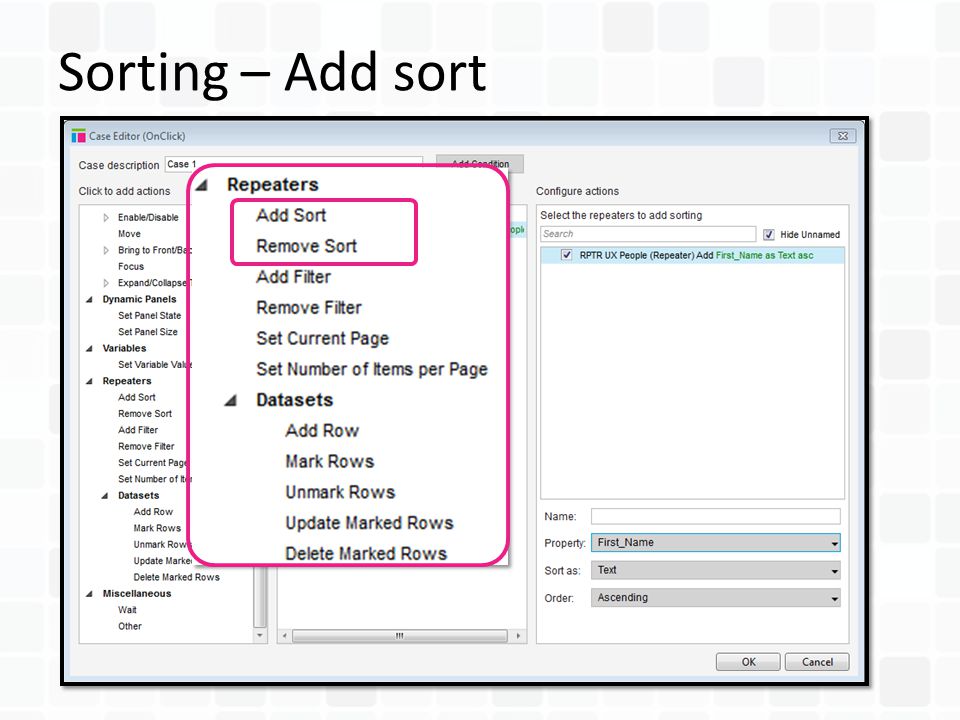Collapse the Dynamic Panels group

pyautogui.click(x=90, y=299)
